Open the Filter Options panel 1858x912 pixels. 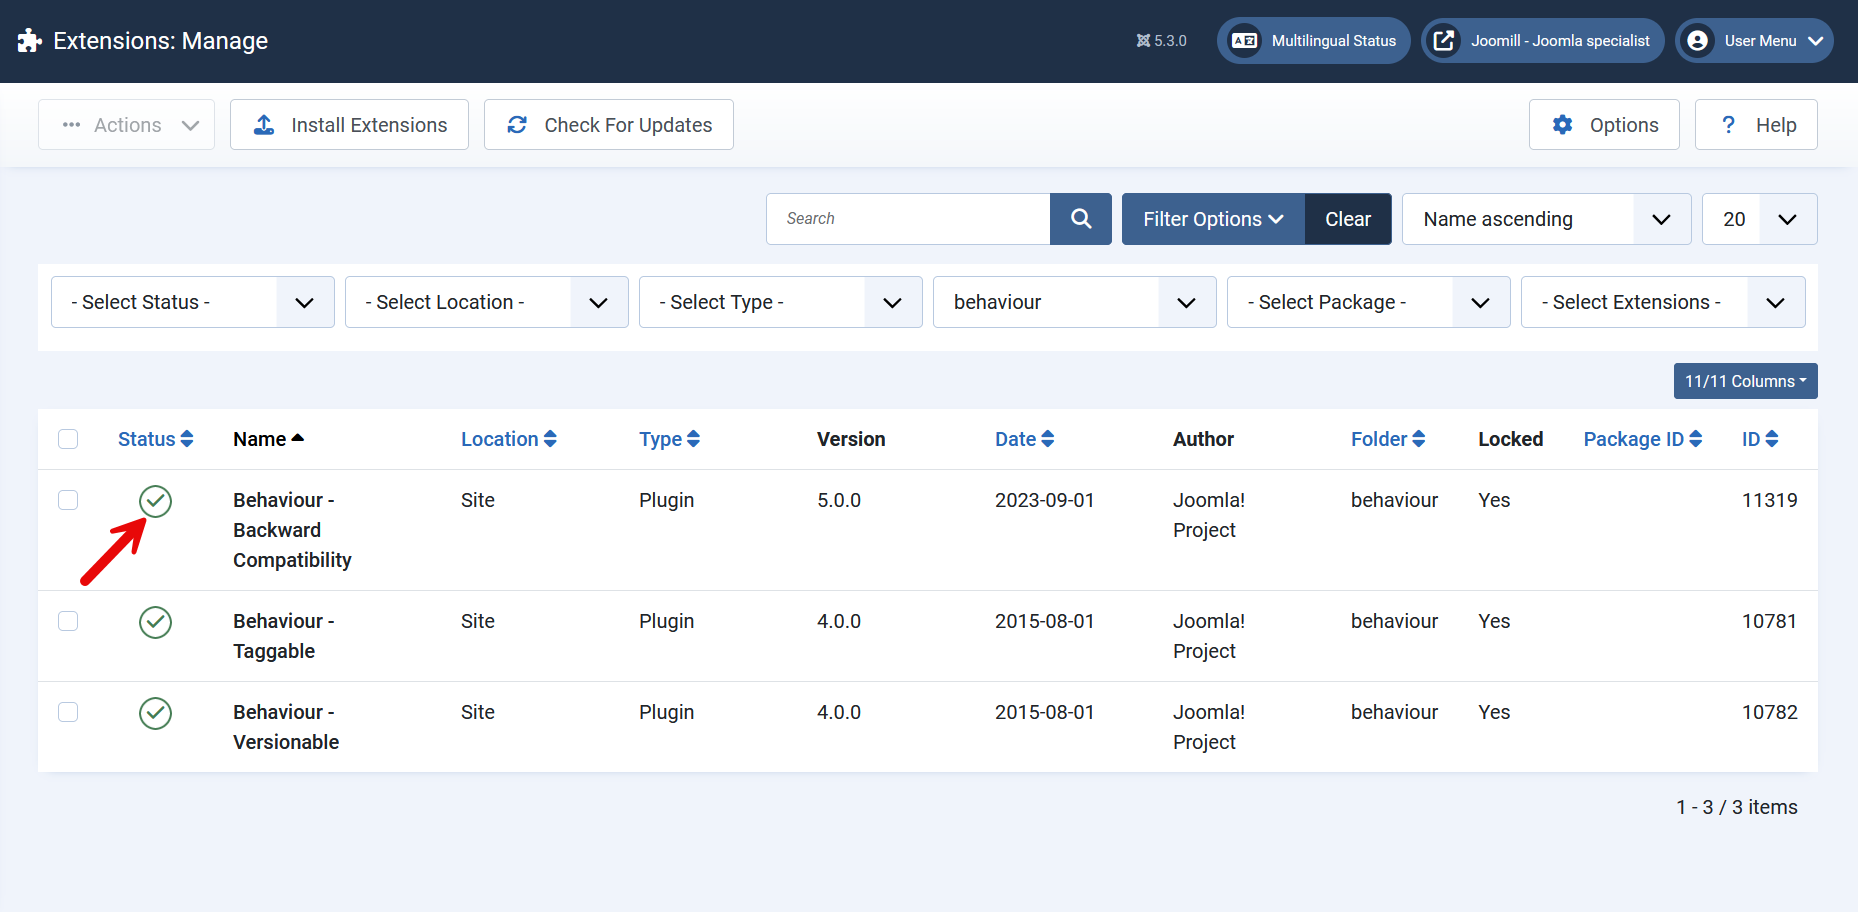[1212, 218]
